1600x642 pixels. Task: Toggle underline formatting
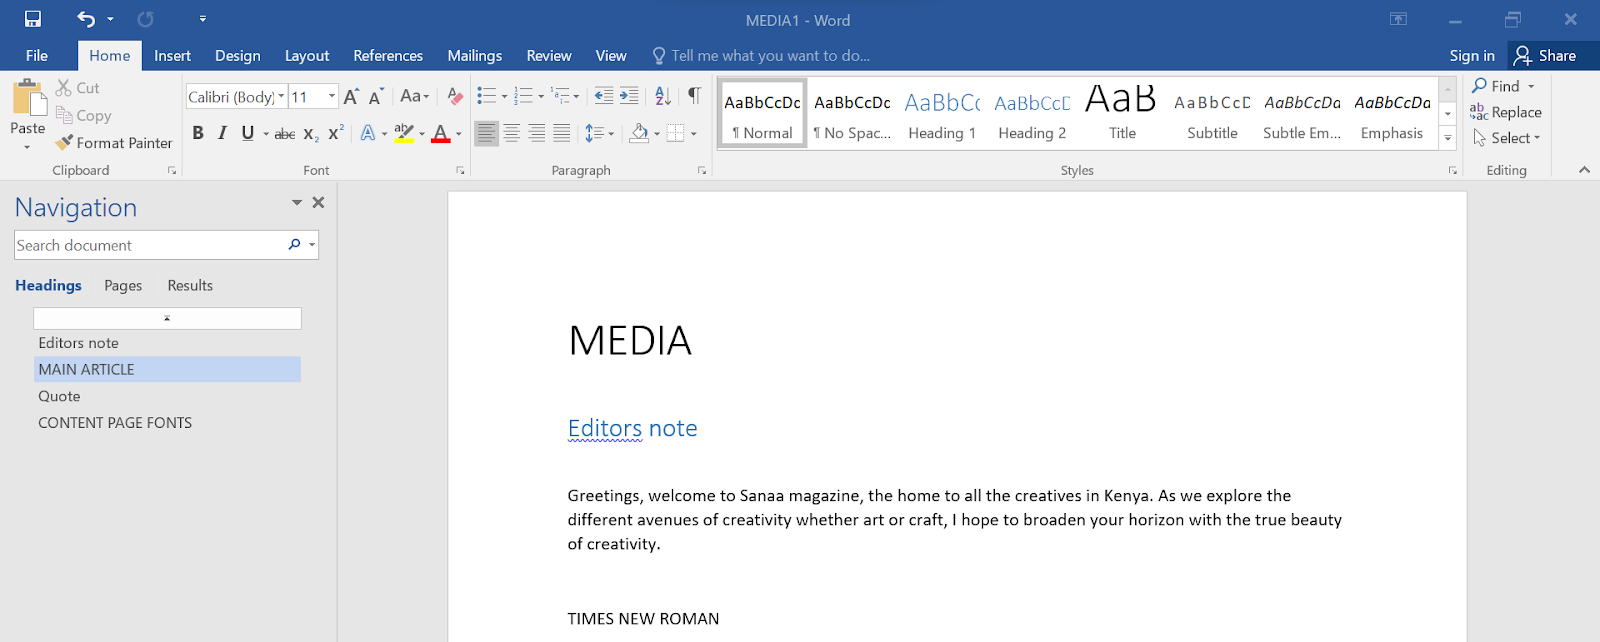(247, 133)
